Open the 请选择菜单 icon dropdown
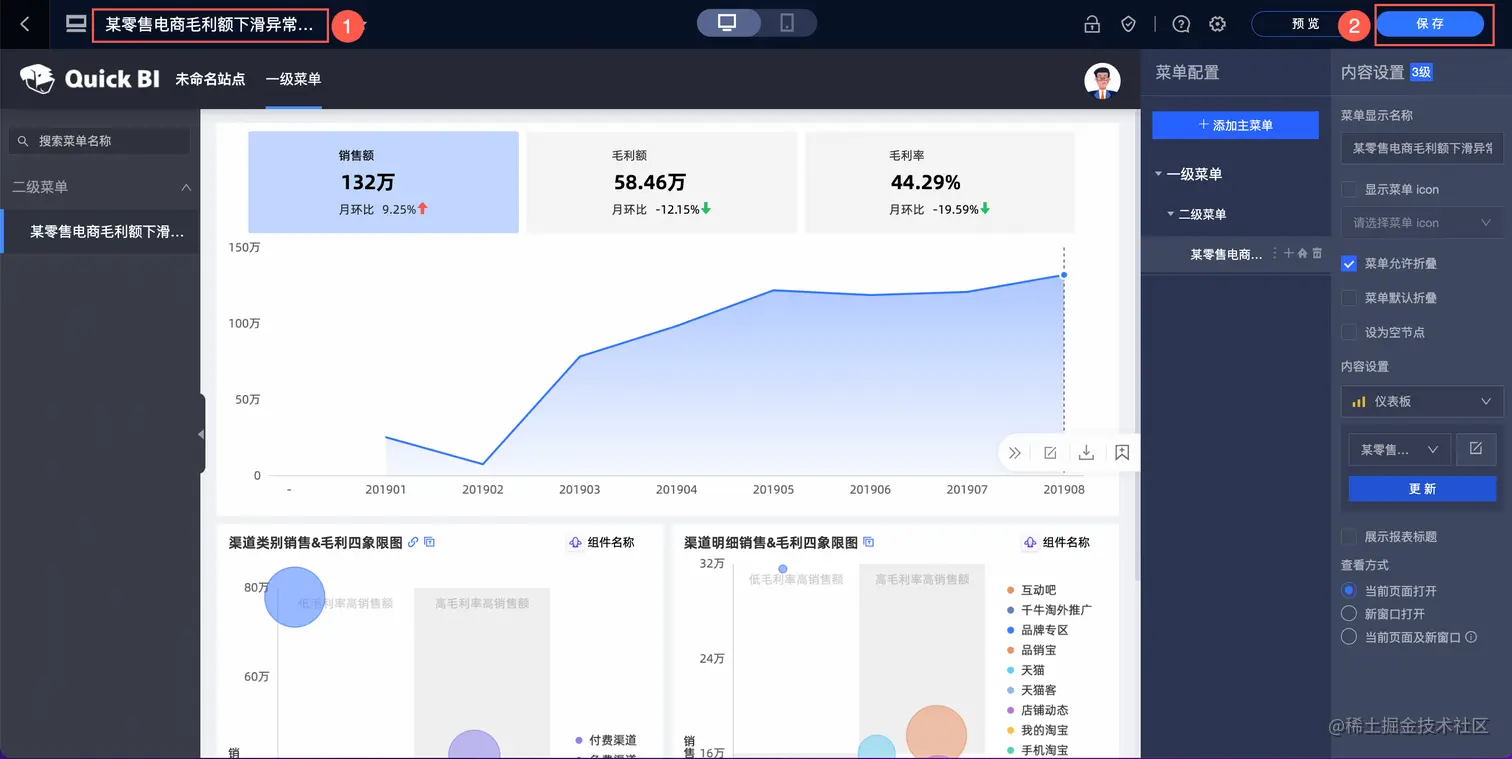 [x=1422, y=222]
